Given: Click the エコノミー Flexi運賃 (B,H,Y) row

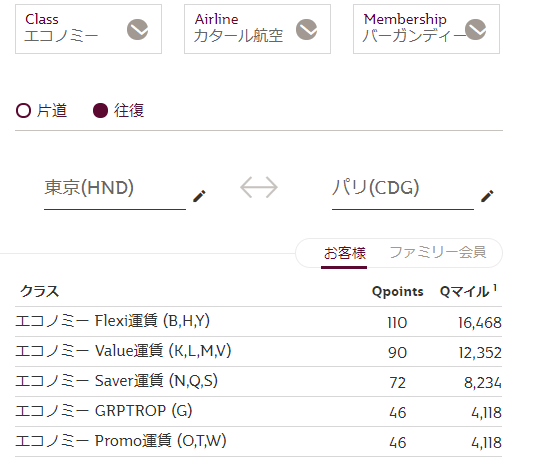Looking at the screenshot, I should 259,322.
